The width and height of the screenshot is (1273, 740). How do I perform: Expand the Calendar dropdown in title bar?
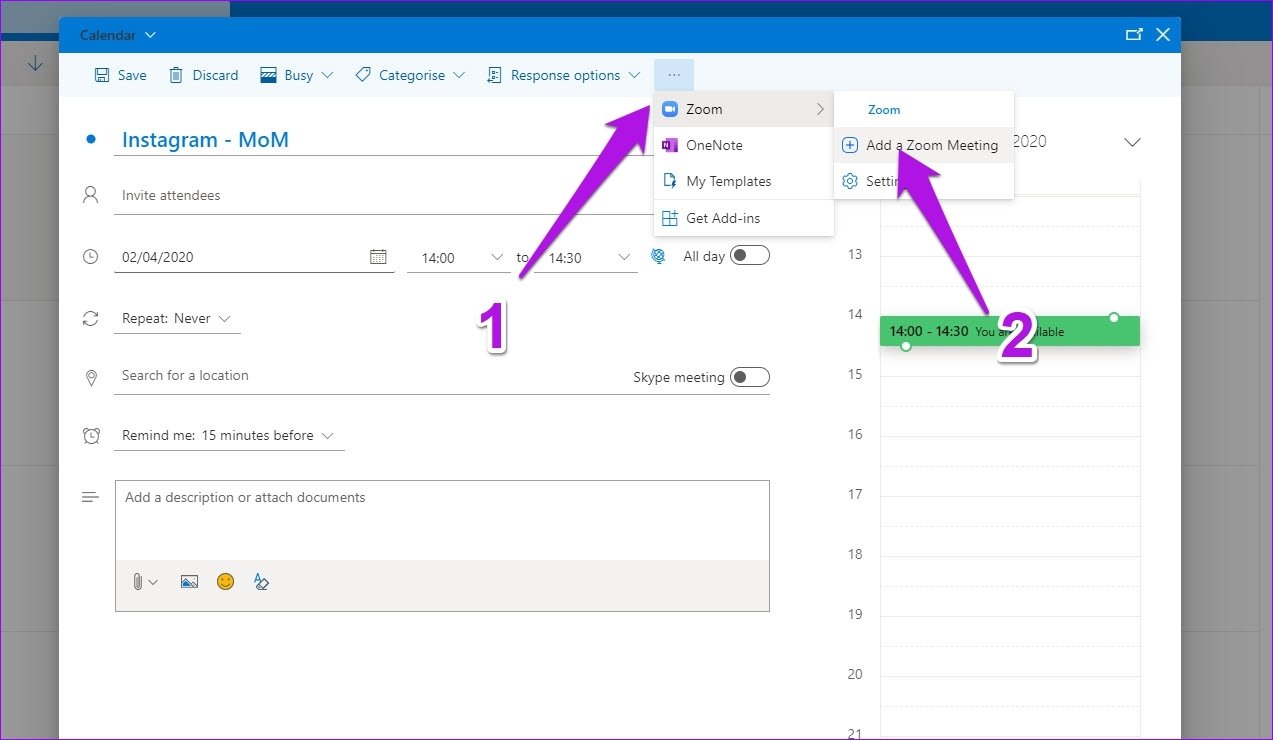pos(151,35)
